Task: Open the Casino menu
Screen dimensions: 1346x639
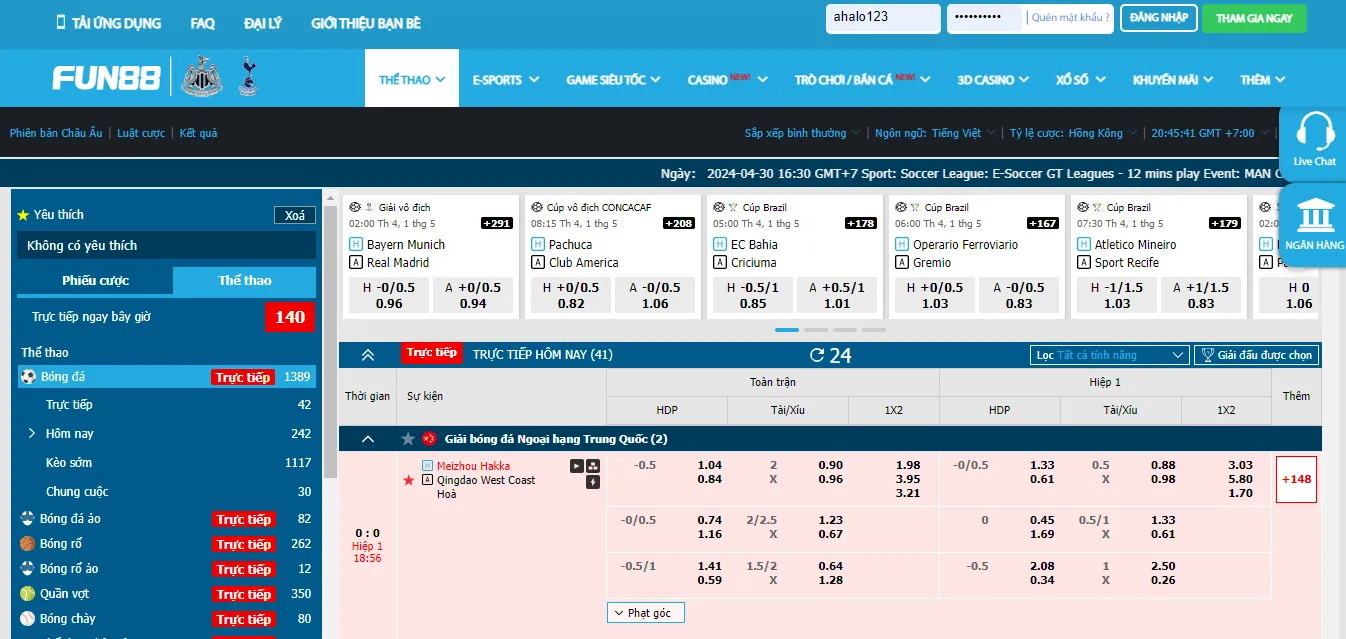Action: coord(727,79)
